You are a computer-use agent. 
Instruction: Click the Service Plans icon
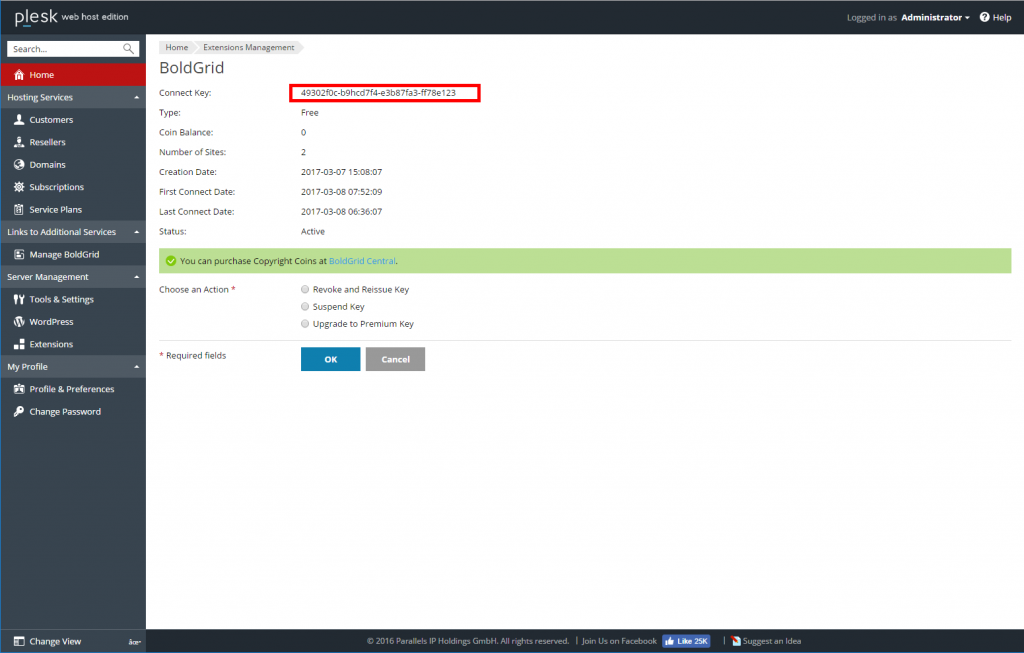point(19,210)
